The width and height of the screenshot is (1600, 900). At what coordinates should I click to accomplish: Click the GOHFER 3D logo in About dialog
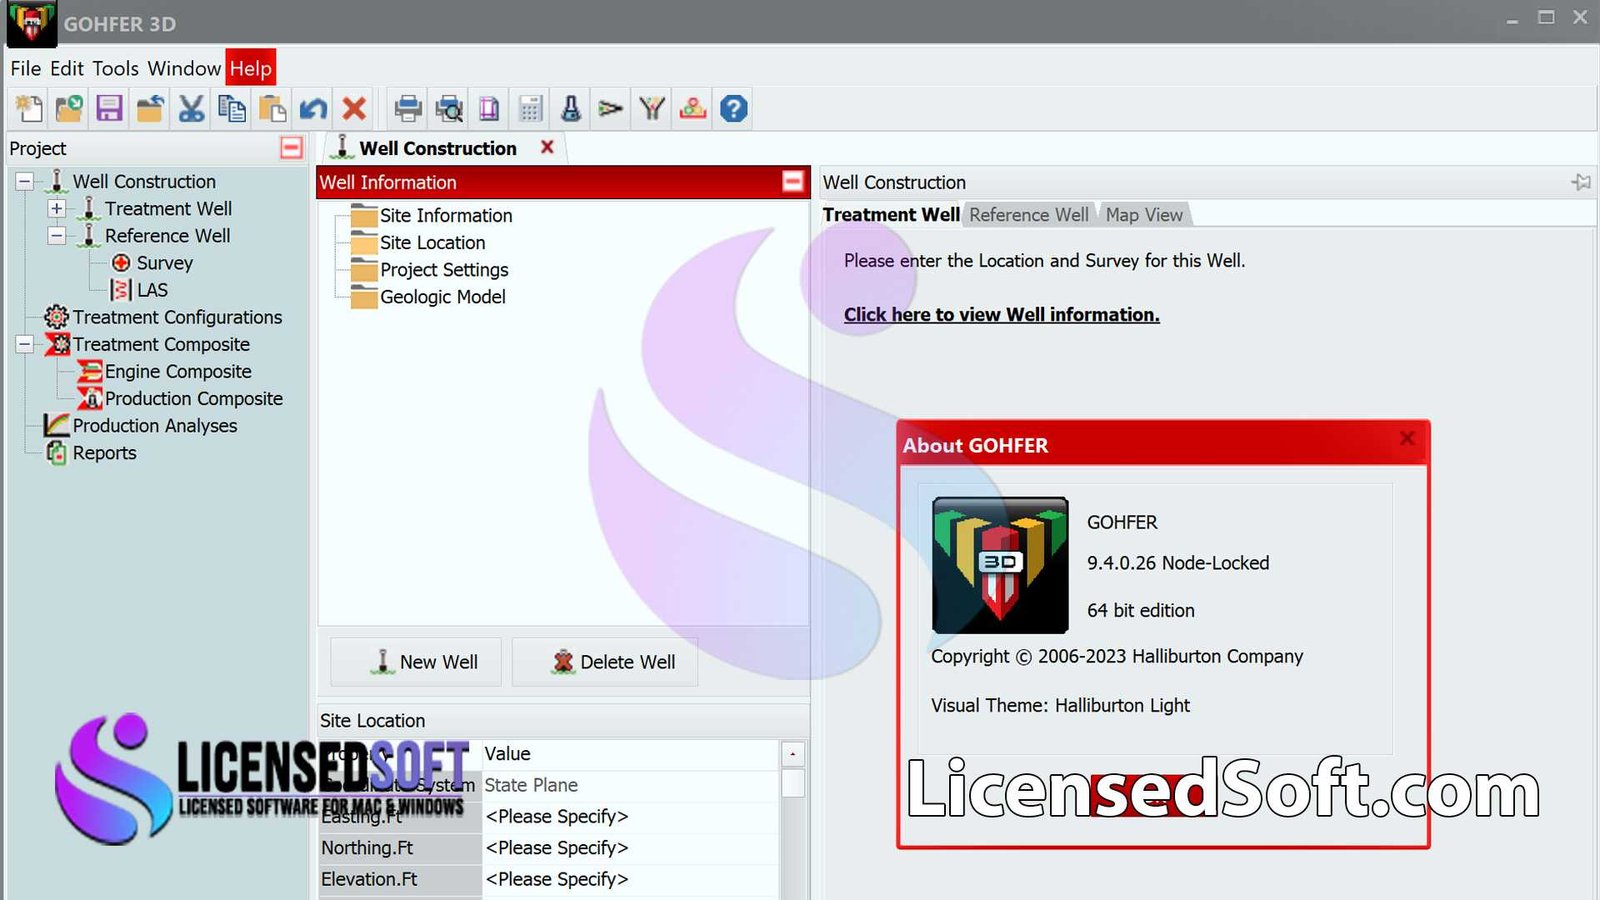(x=1000, y=565)
